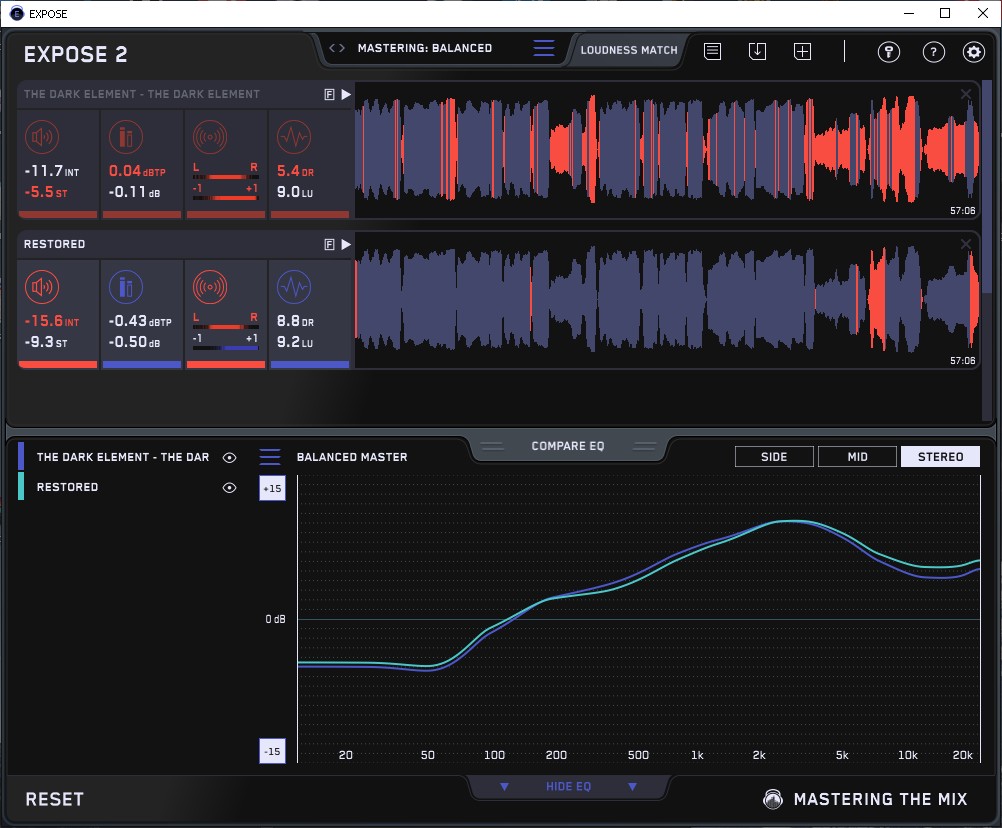Click the Restored track title in track list
The height and width of the screenshot is (828, 1002).
coord(54,244)
